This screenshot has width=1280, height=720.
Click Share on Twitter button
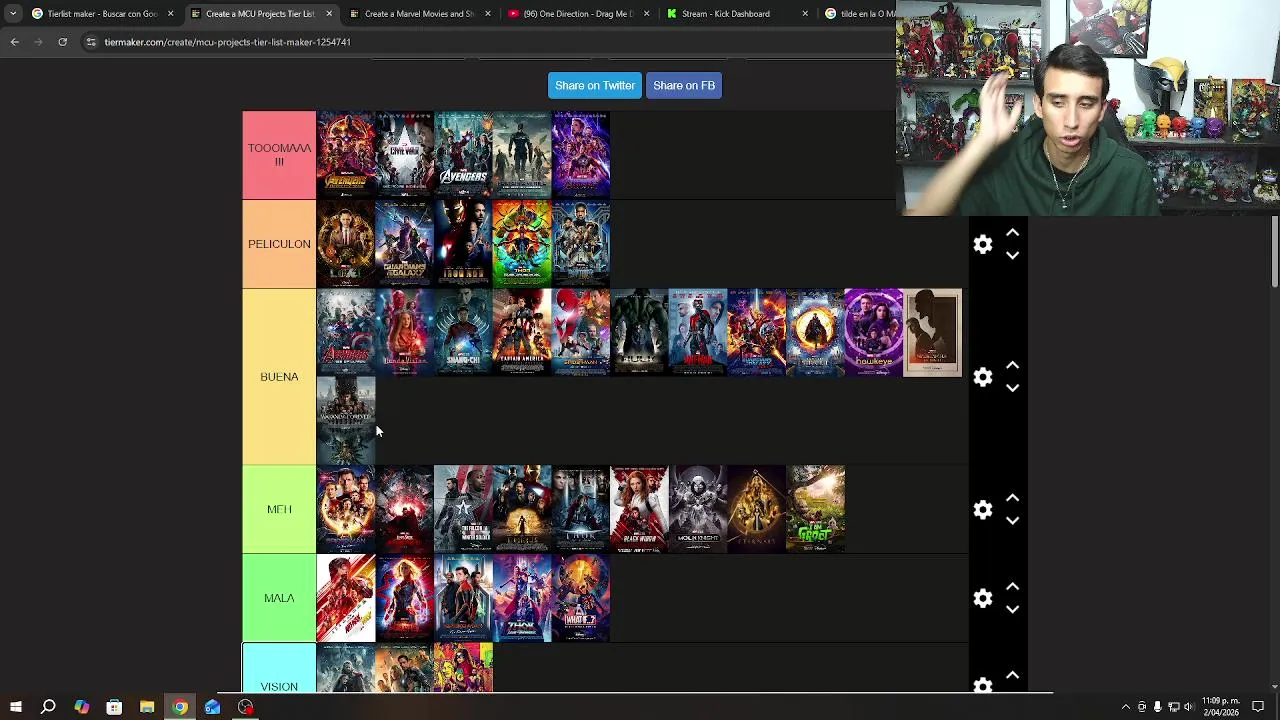595,85
